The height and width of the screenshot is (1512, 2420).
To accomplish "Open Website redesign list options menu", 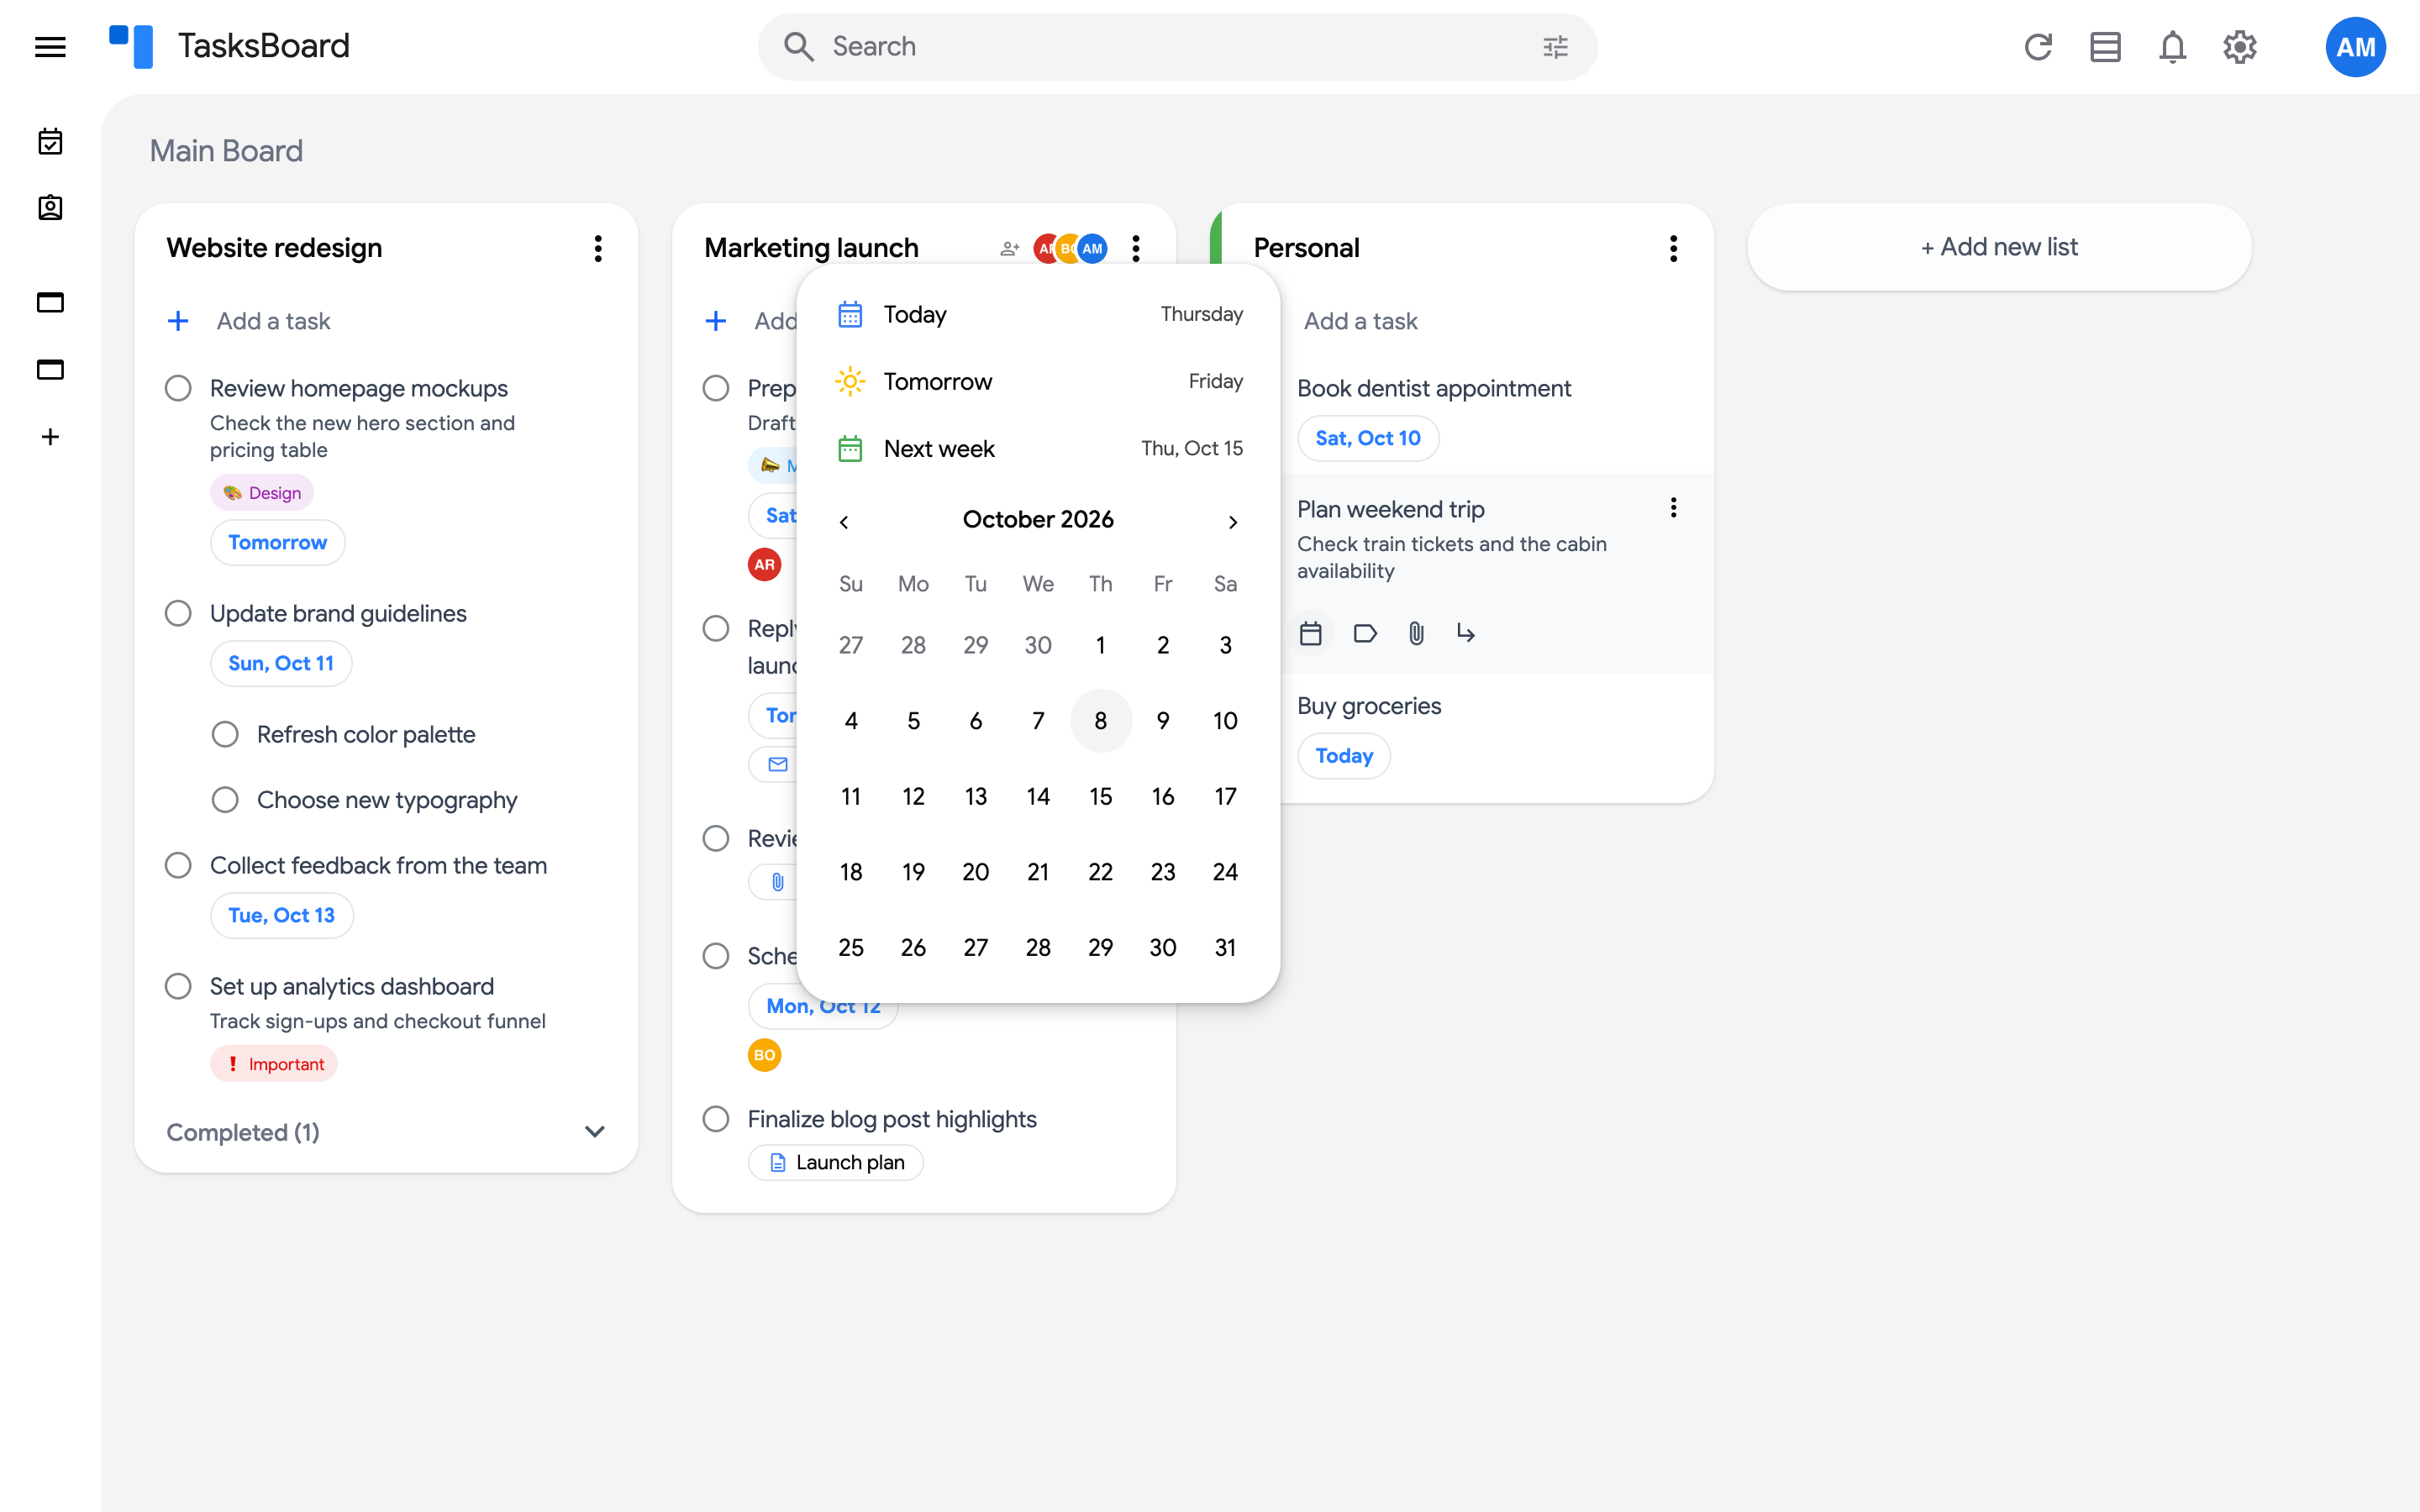I will click(x=598, y=248).
